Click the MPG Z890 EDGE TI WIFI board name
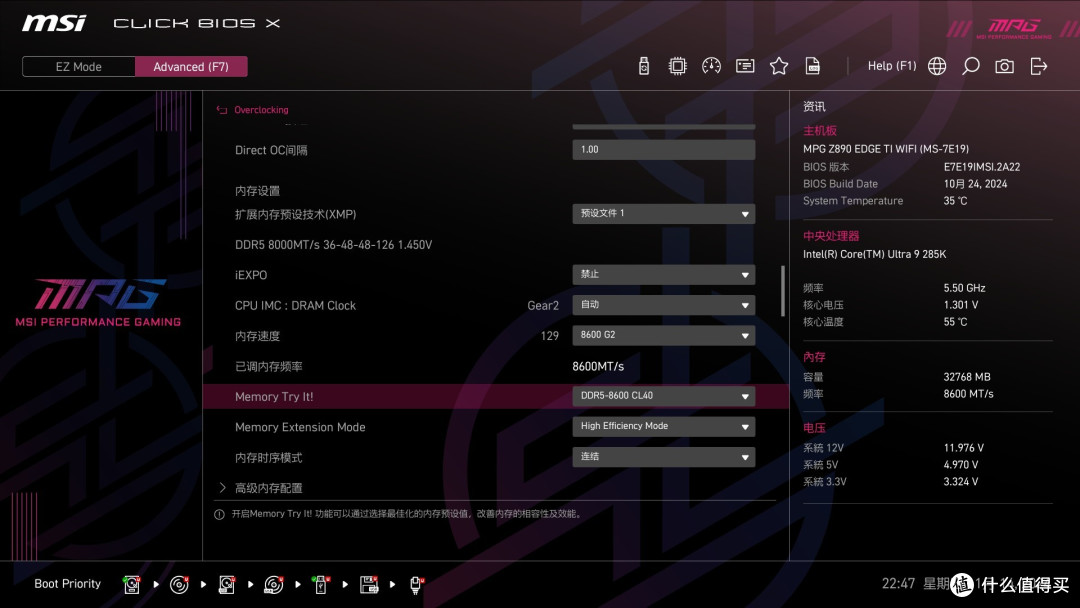This screenshot has height=608, width=1080. (x=886, y=149)
